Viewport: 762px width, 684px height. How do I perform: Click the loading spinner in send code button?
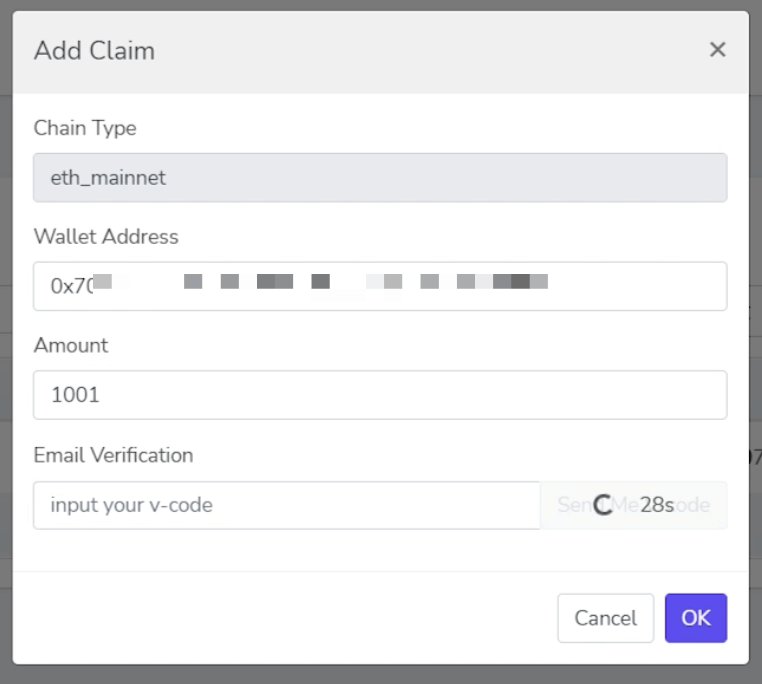point(603,505)
